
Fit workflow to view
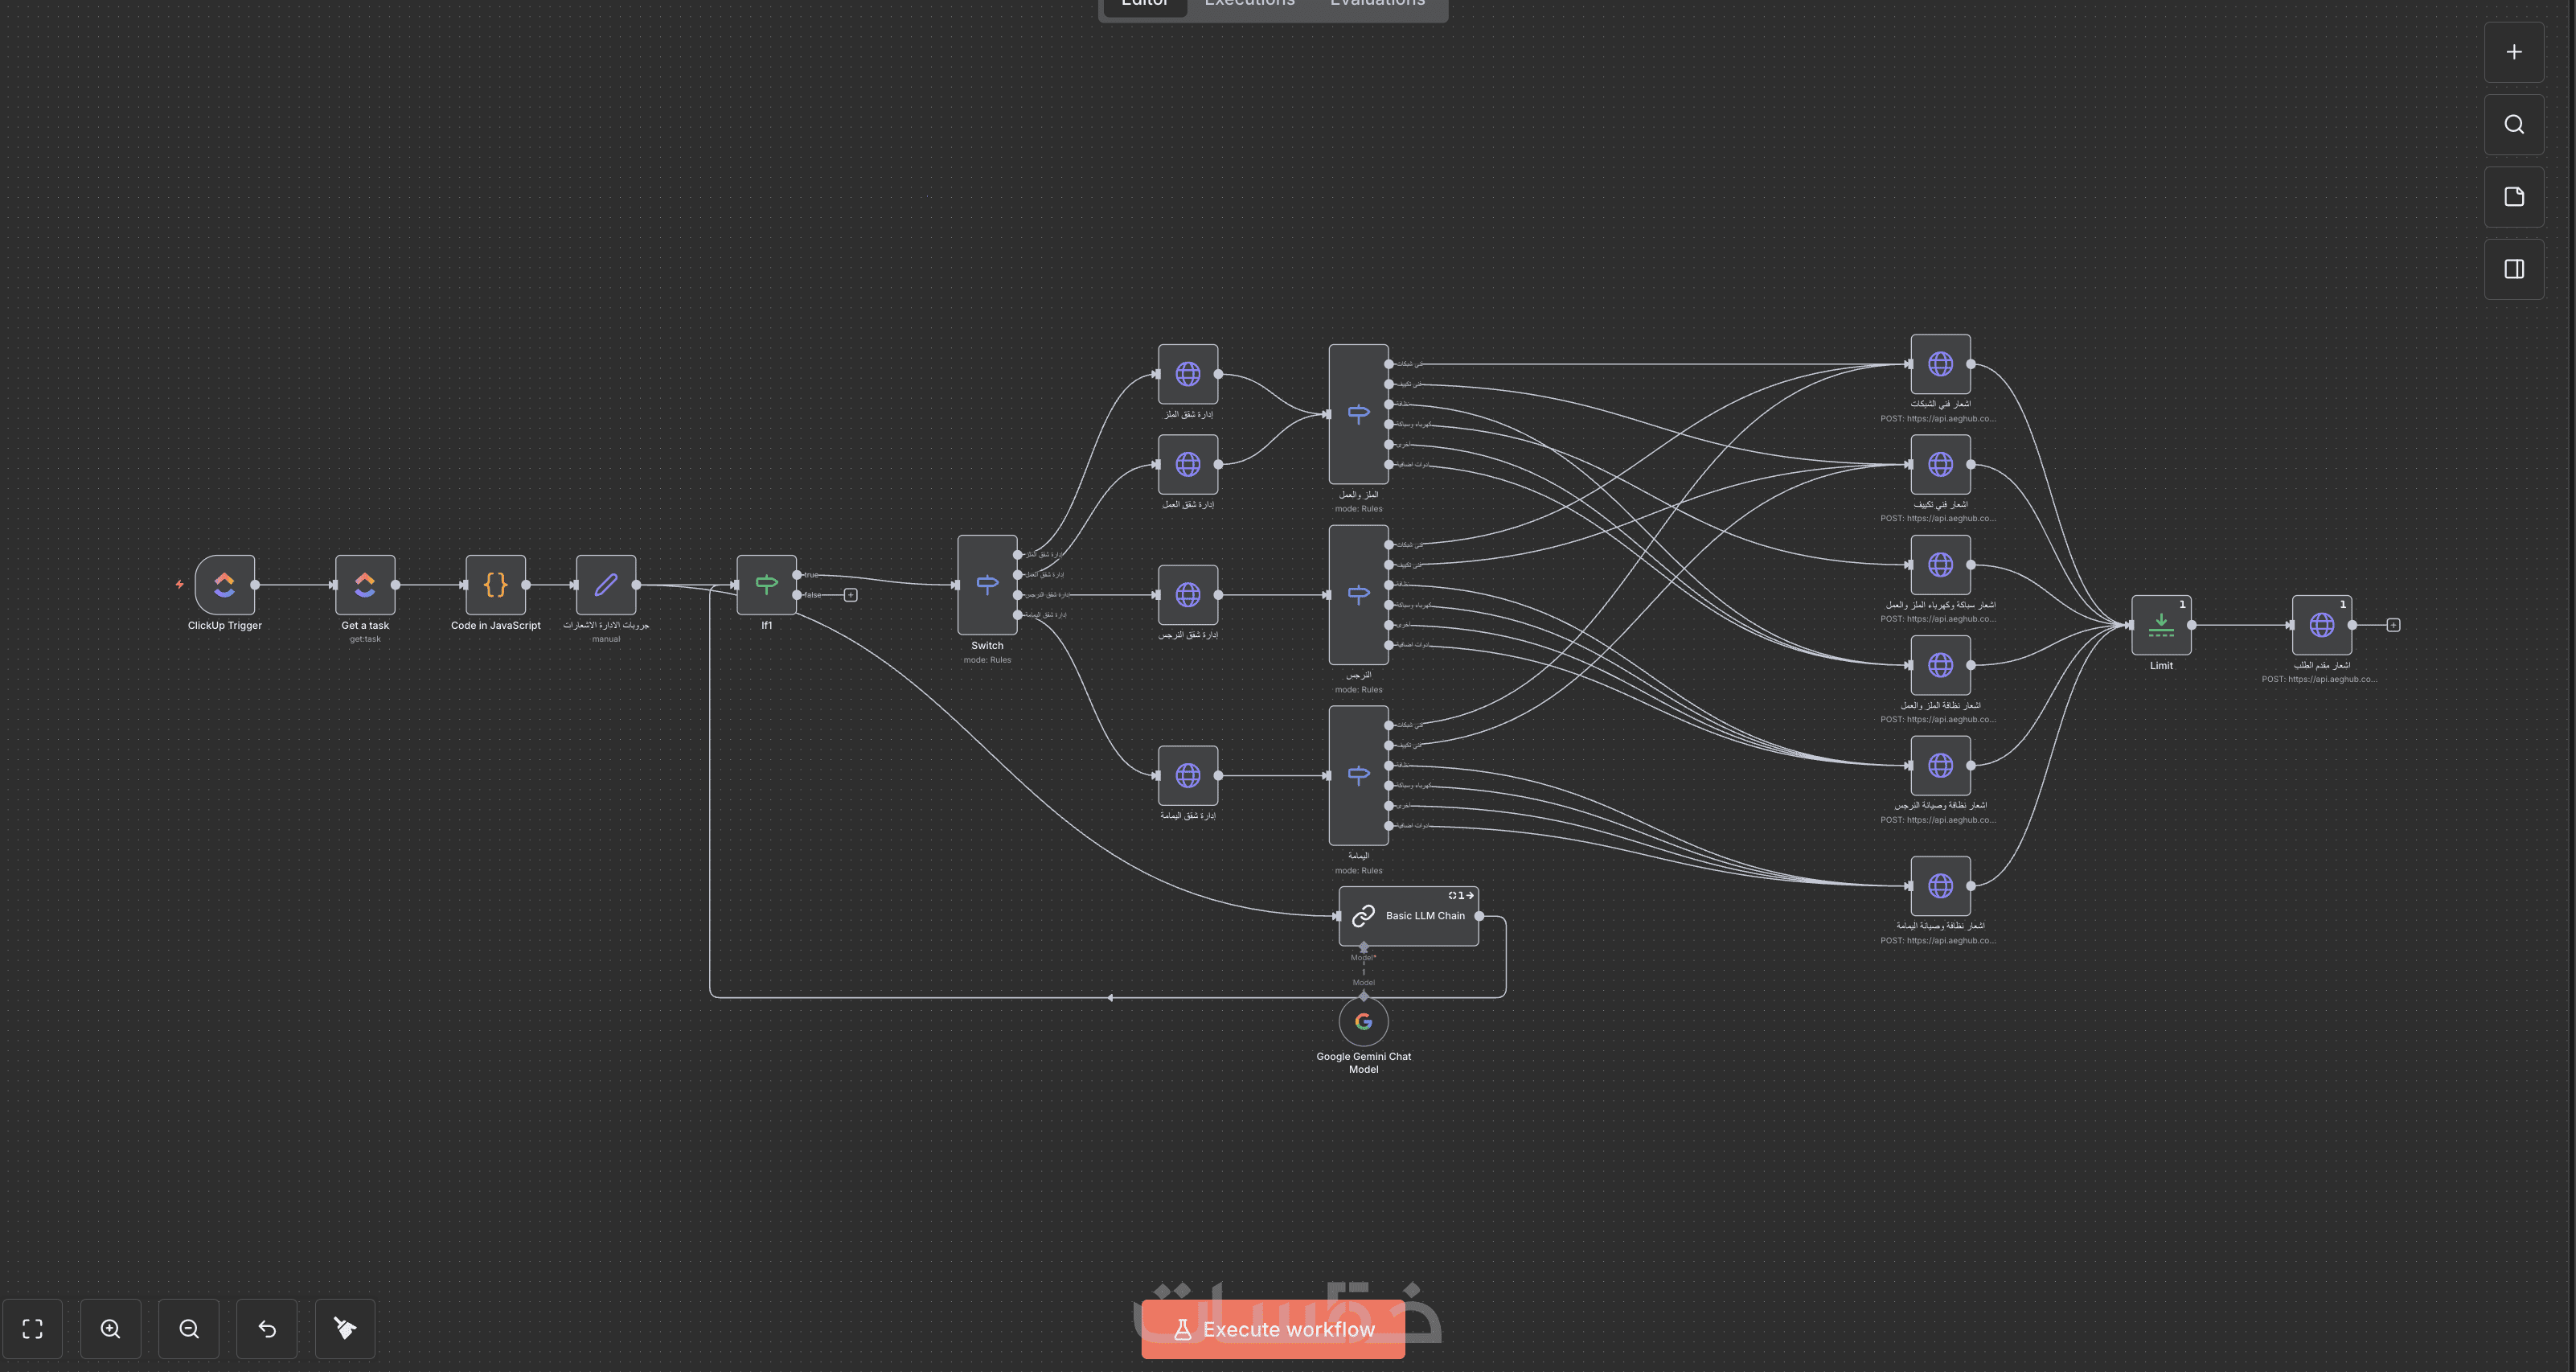[x=33, y=1328]
